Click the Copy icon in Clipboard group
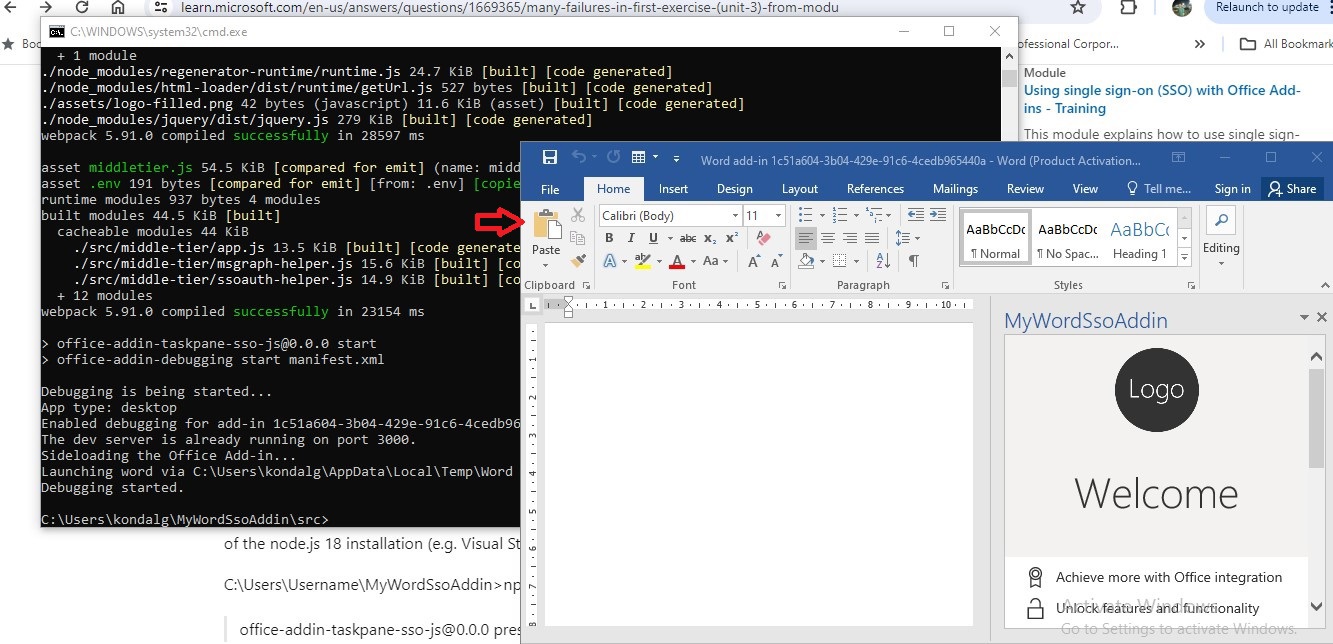Screen dimensions: 1333x644 [577, 238]
